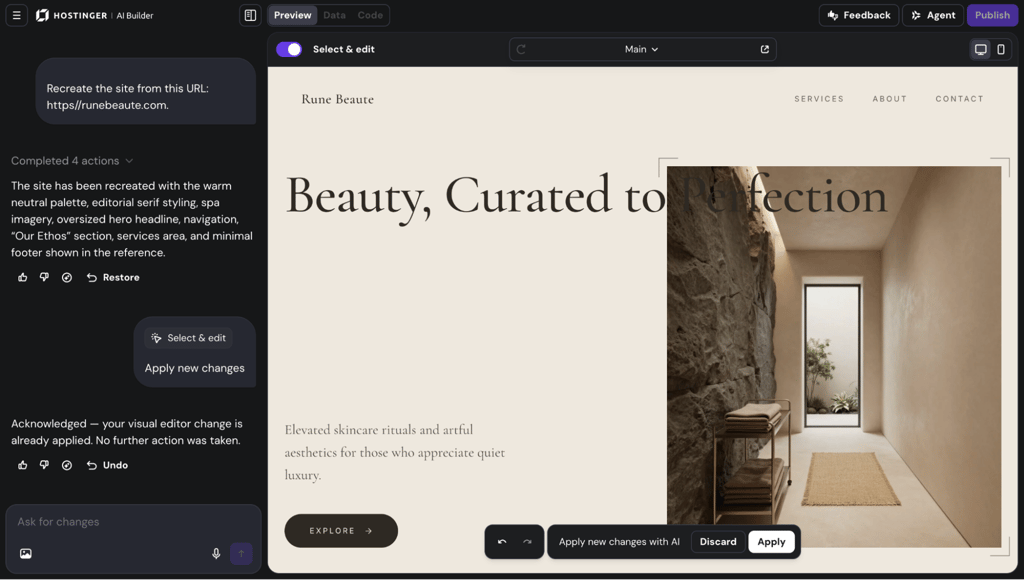
Task: Discard the new changes
Action: pyautogui.click(x=718, y=541)
